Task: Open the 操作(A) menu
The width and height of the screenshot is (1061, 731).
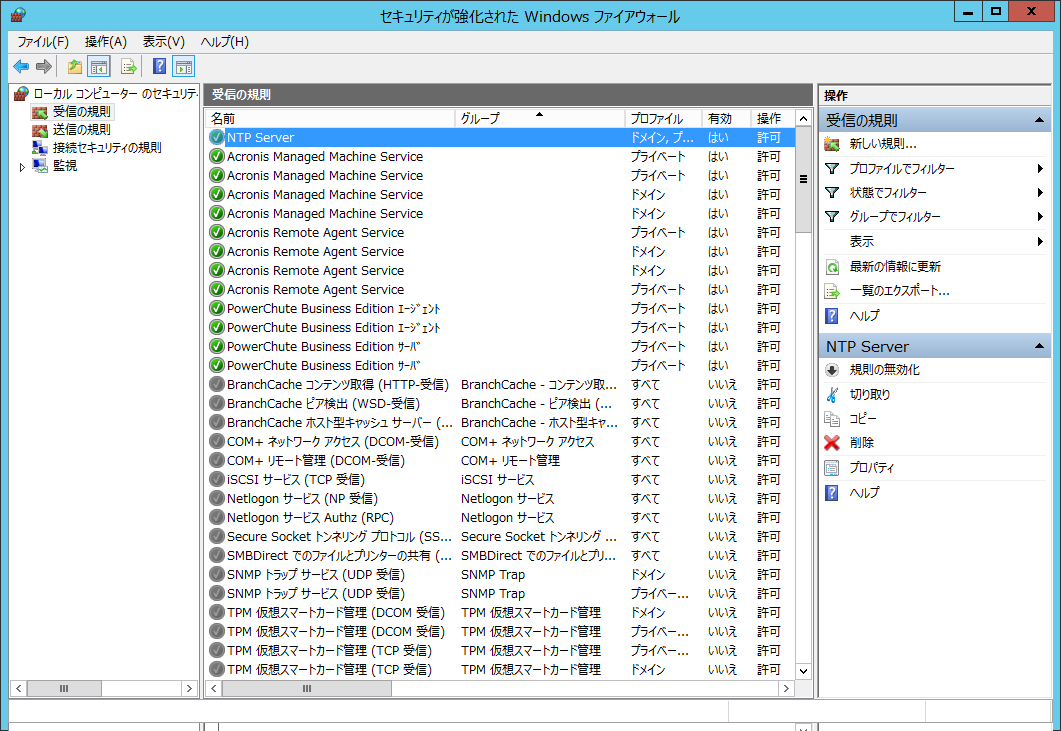Action: 105,41
